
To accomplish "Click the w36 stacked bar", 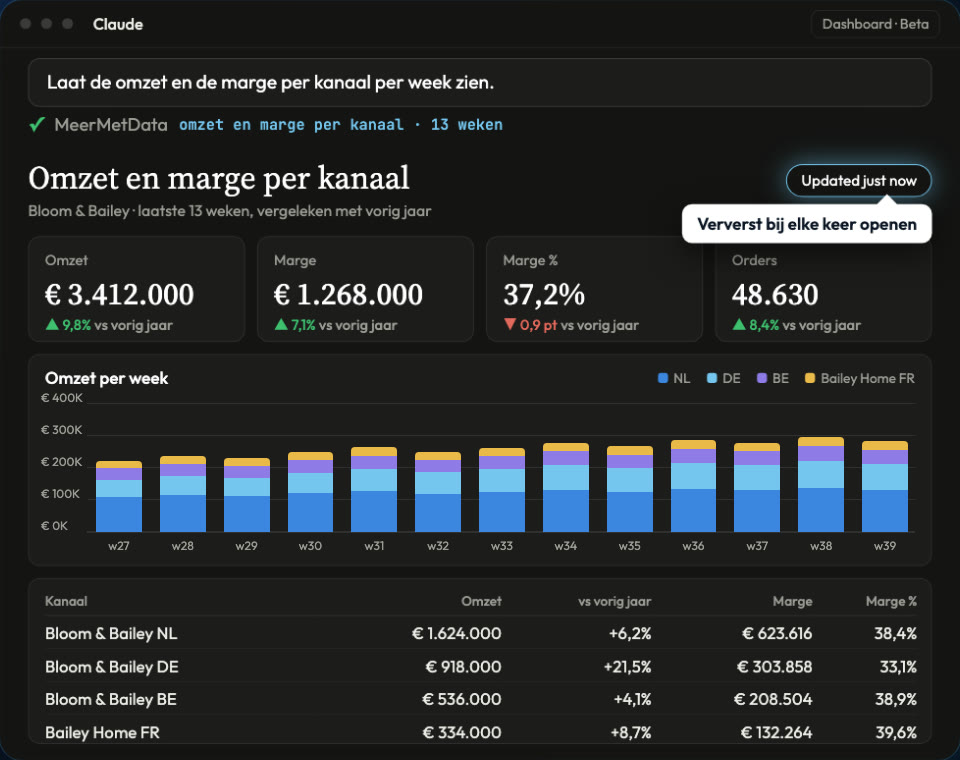I will (693, 486).
